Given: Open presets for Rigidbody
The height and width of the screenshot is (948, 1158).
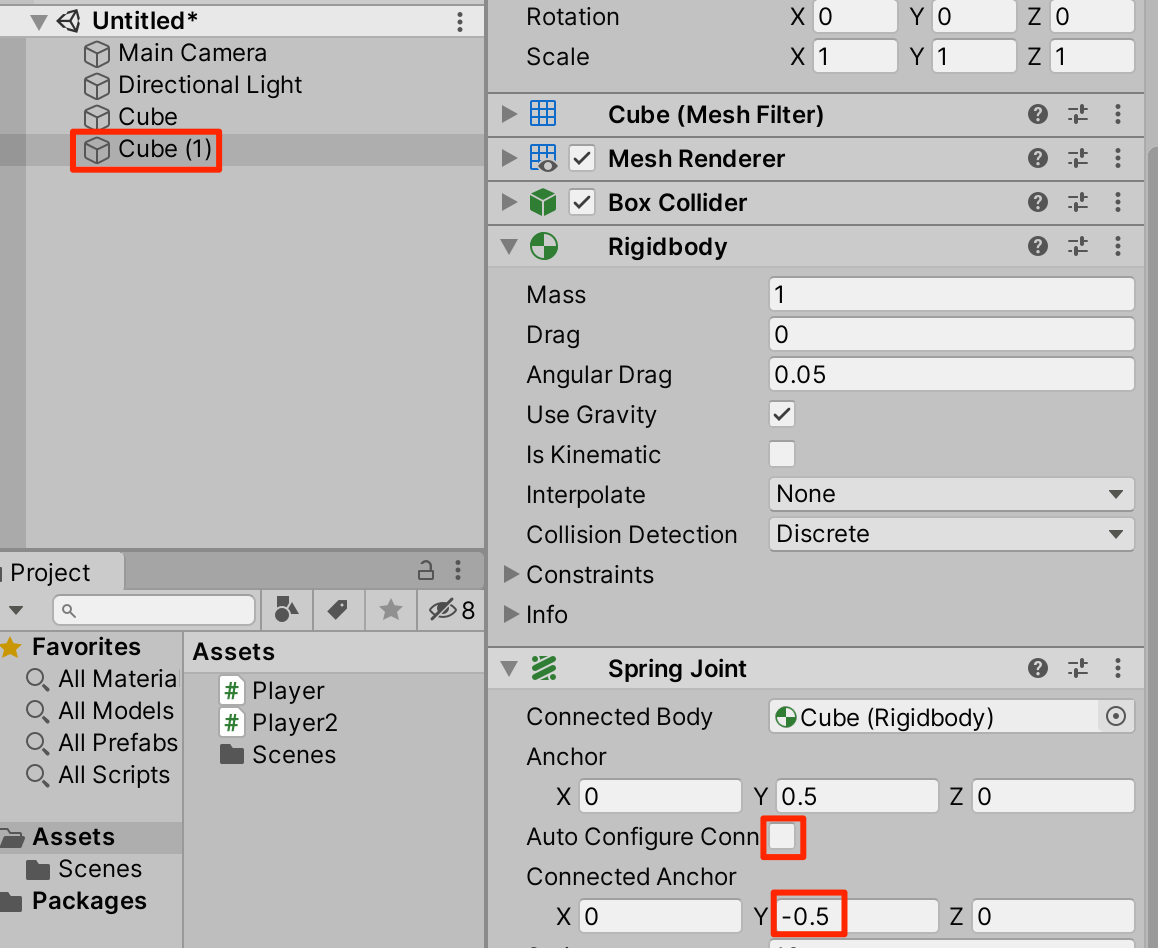Looking at the screenshot, I should pos(1078,247).
